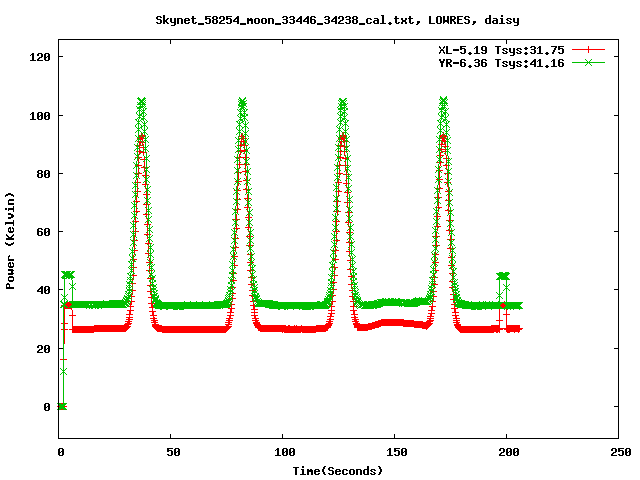
Task: Click the y-axis tick label 80
Action: coord(44,174)
